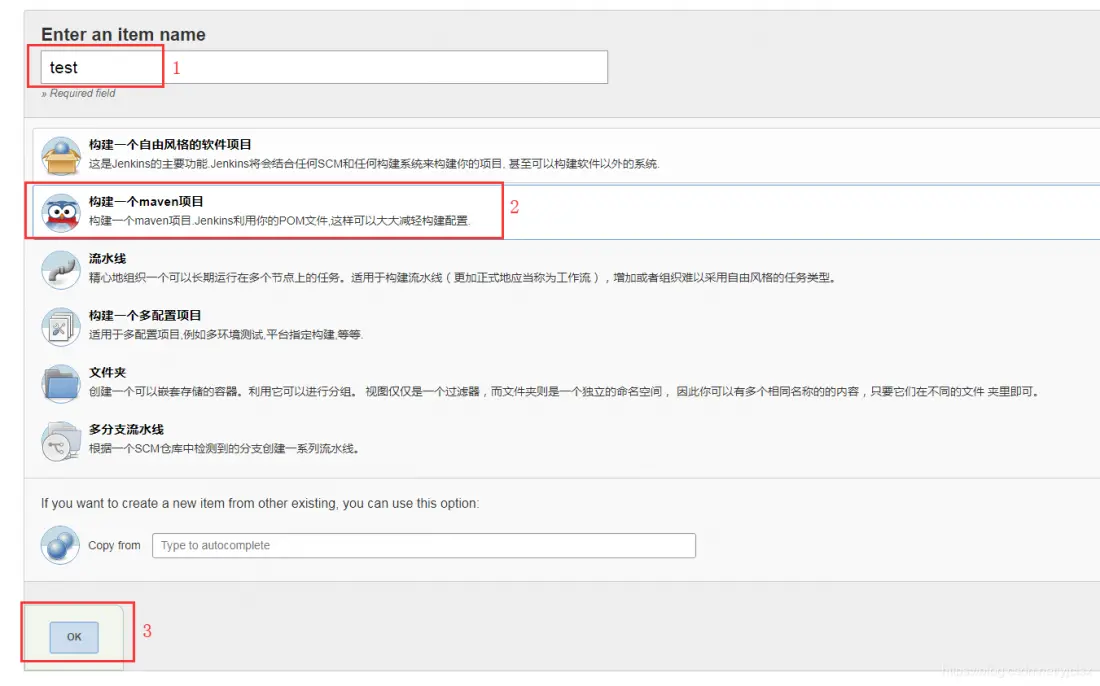Image resolution: width=1100 pixels, height=686 pixels.
Task: Click the Enter an item name heading
Action: pyautogui.click(x=123, y=34)
